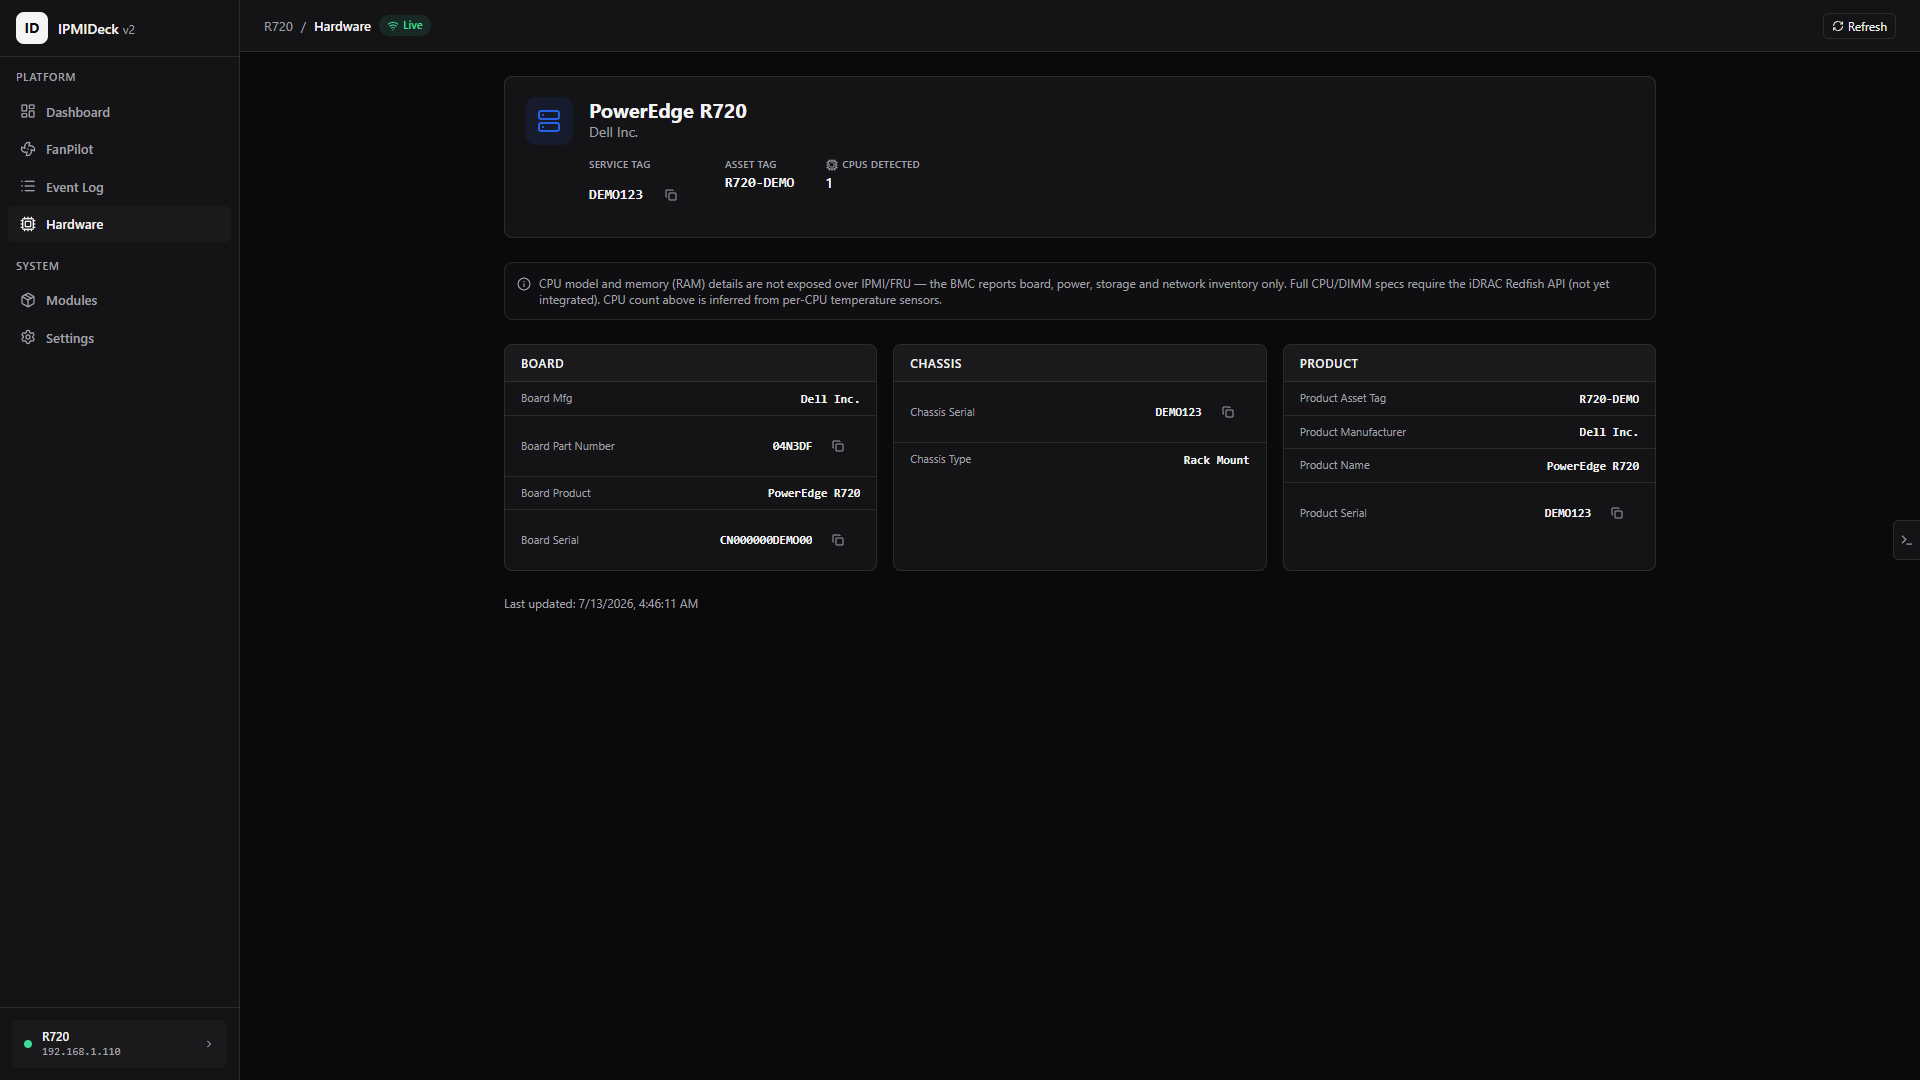
Task: Click the info icon in the notice
Action: (x=524, y=284)
